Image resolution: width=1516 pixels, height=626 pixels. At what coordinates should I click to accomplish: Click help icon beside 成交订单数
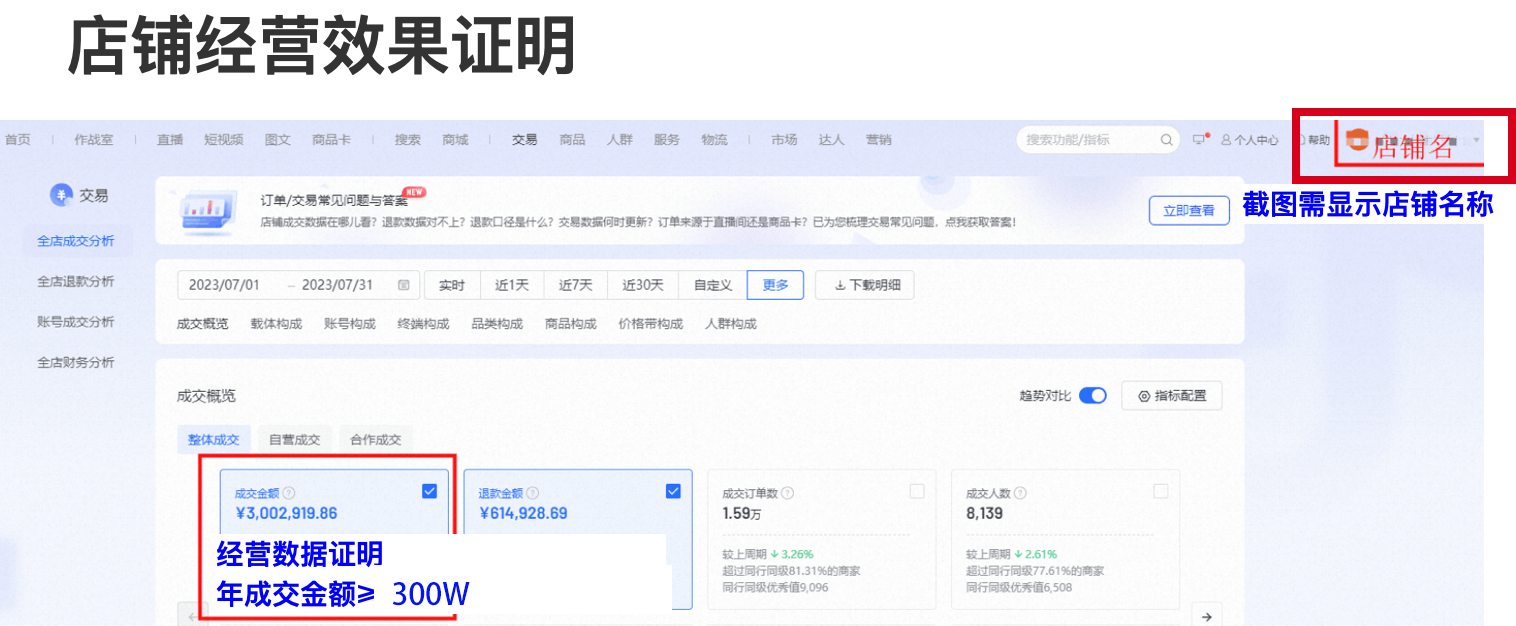pyautogui.click(x=787, y=493)
